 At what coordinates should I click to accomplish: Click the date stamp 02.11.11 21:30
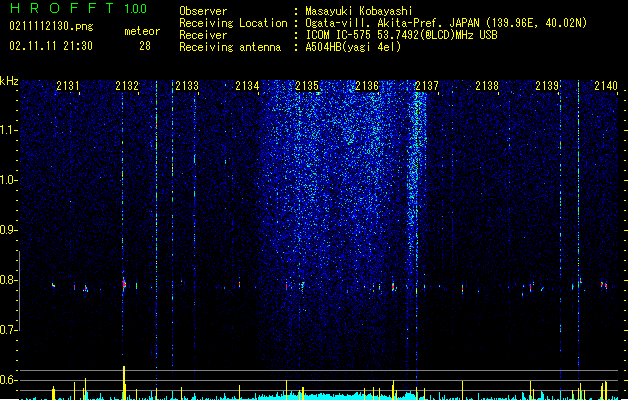tap(51, 46)
